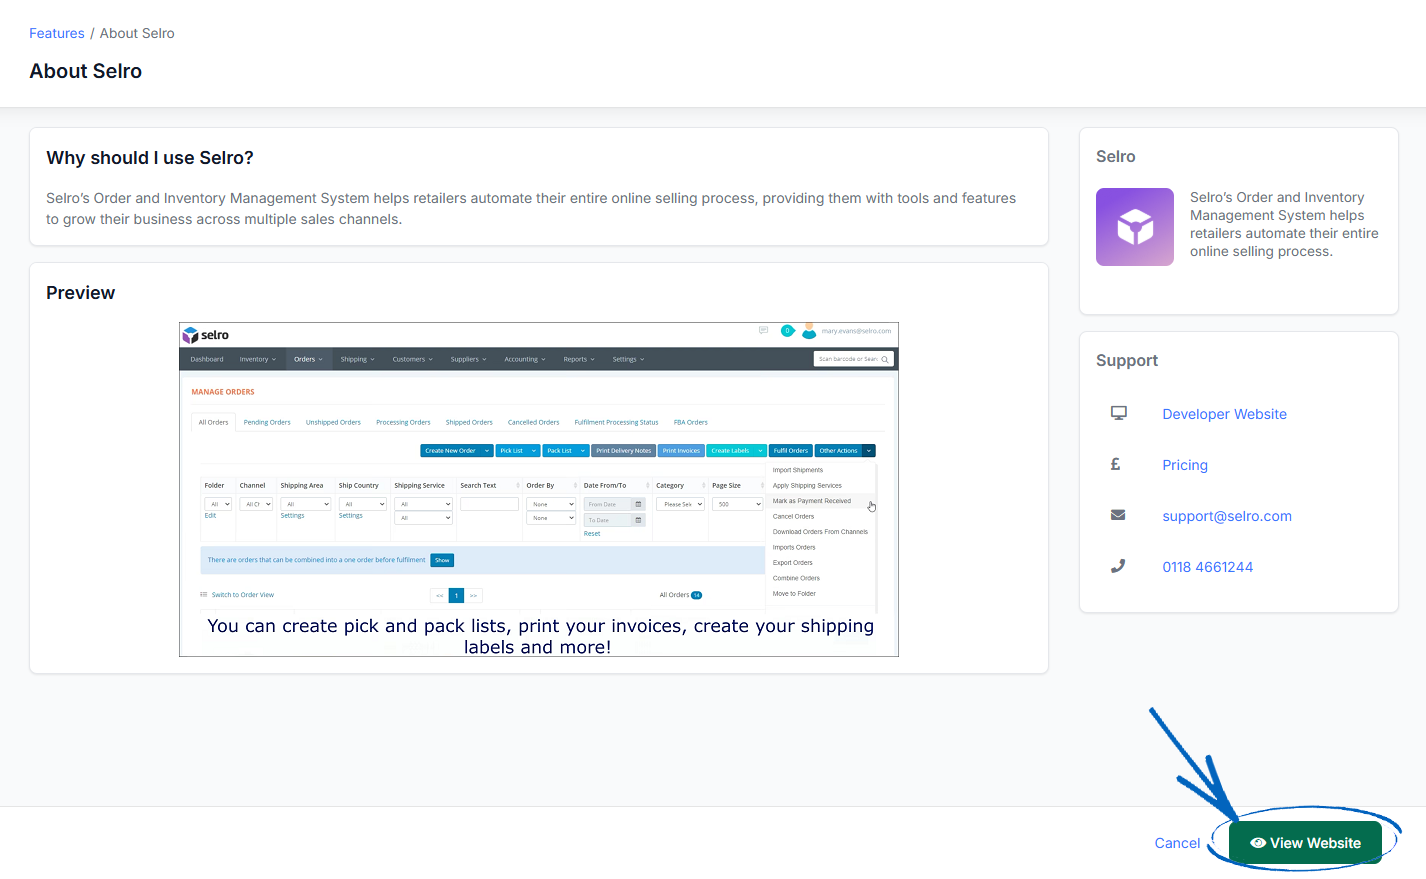Image resolution: width=1426 pixels, height=879 pixels.
Task: Click the 0118 4661244 phone number
Action: [x=1207, y=567]
